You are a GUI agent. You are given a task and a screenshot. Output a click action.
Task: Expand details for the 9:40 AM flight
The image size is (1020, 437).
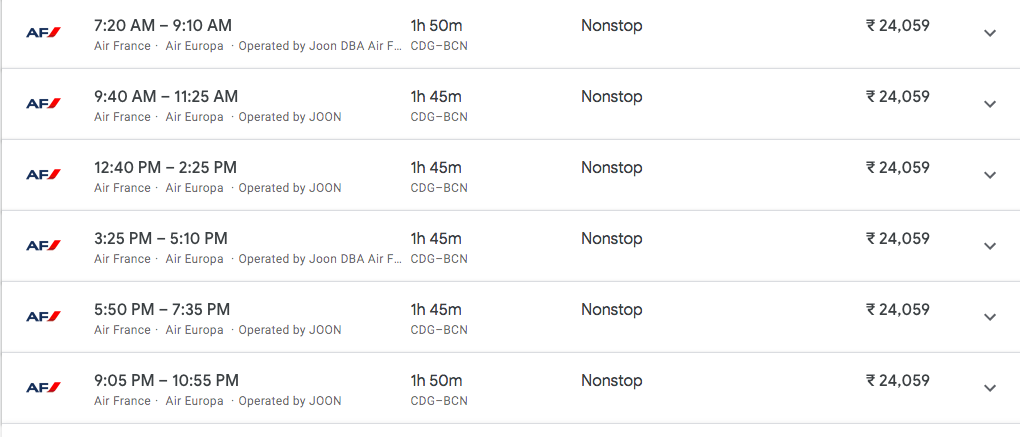[990, 104]
